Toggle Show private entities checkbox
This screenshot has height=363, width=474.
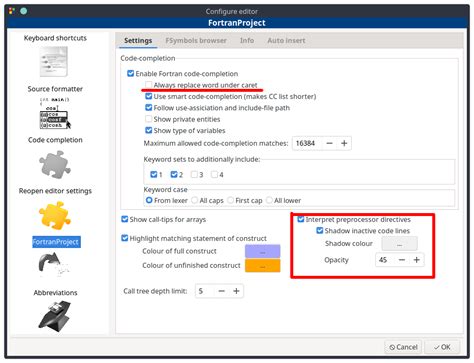[x=149, y=119]
